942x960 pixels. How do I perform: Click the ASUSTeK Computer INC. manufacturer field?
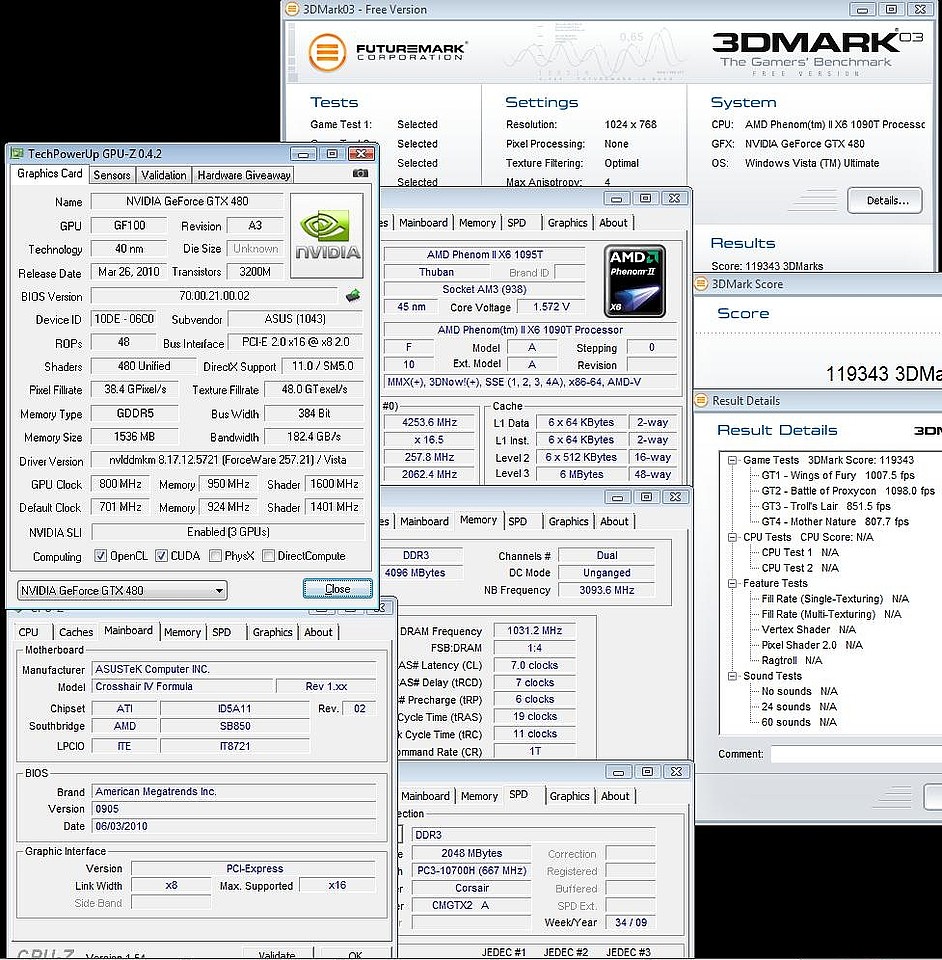[234, 670]
